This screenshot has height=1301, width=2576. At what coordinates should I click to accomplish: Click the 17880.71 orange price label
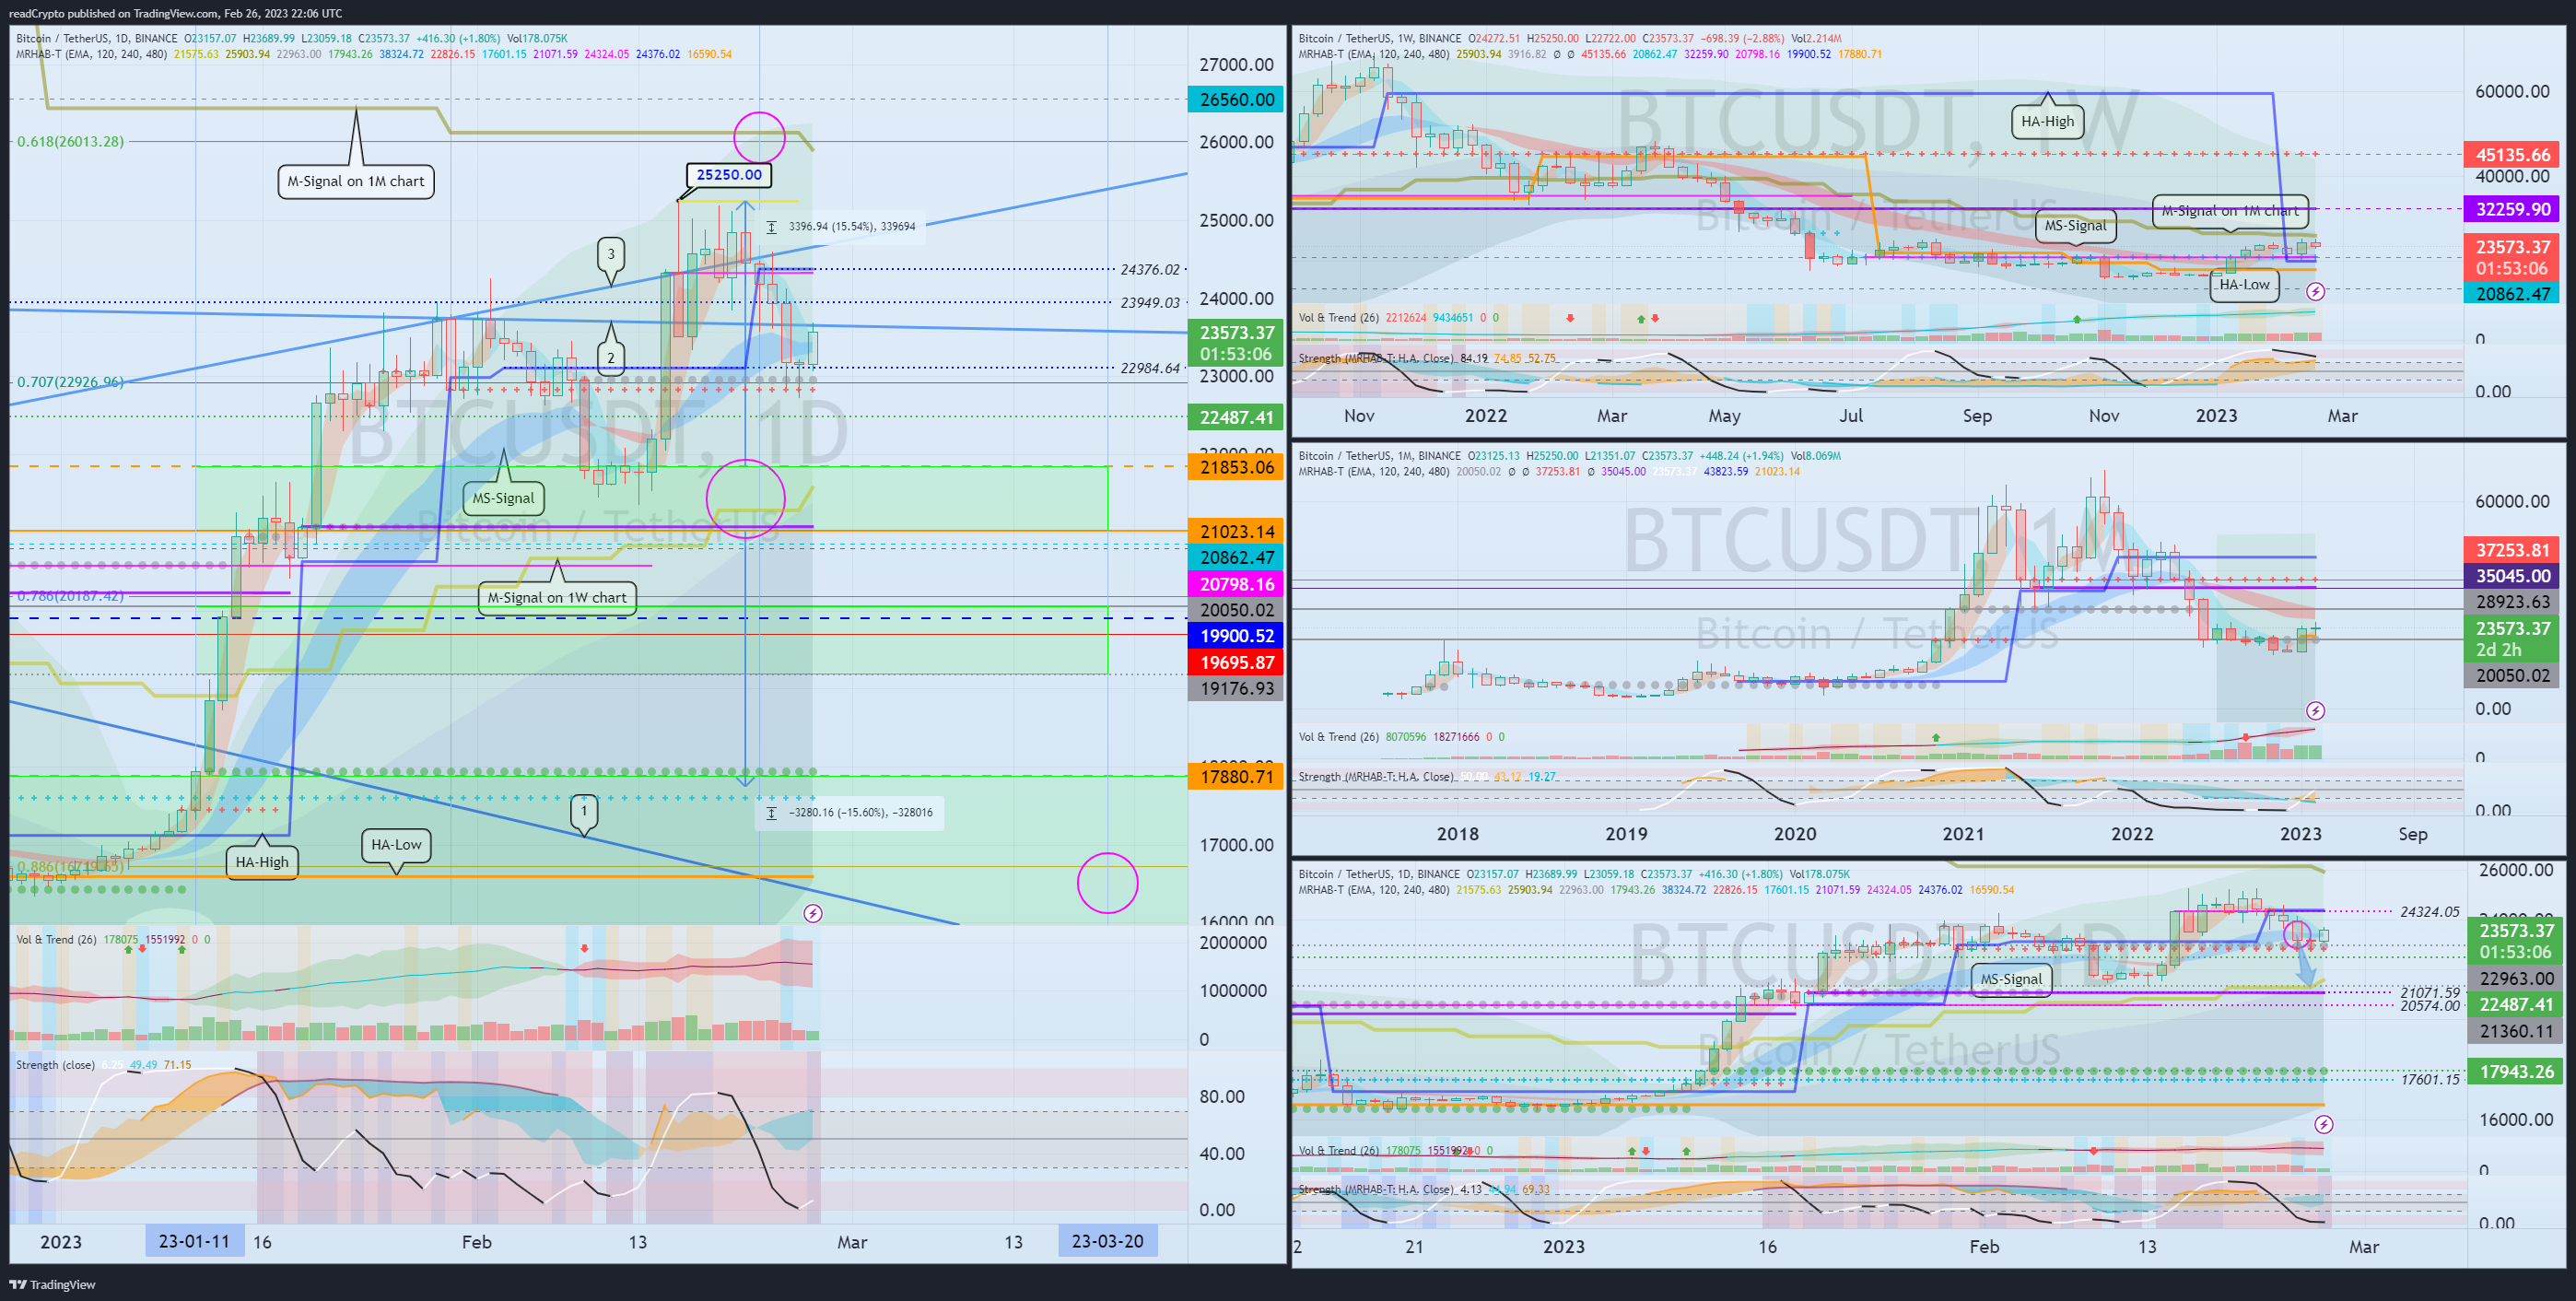pos(1236,777)
